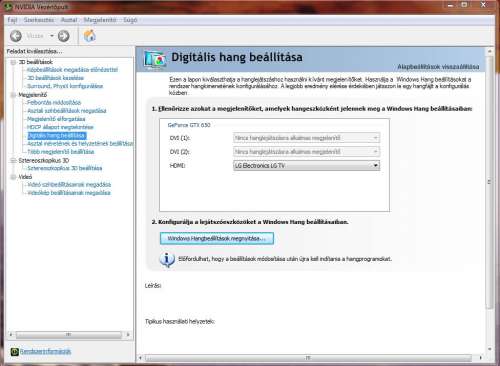
Task: Select HDCP állapot megtekintése tree item
Action: 60,127
